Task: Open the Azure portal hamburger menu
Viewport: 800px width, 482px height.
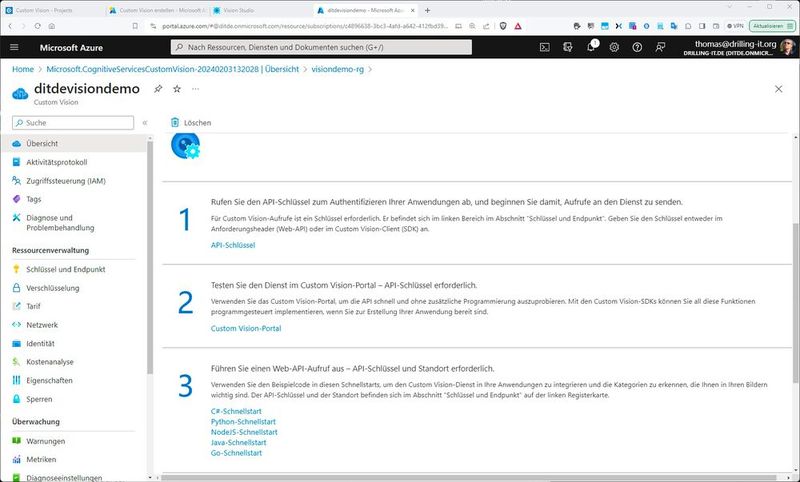Action: [x=14, y=47]
